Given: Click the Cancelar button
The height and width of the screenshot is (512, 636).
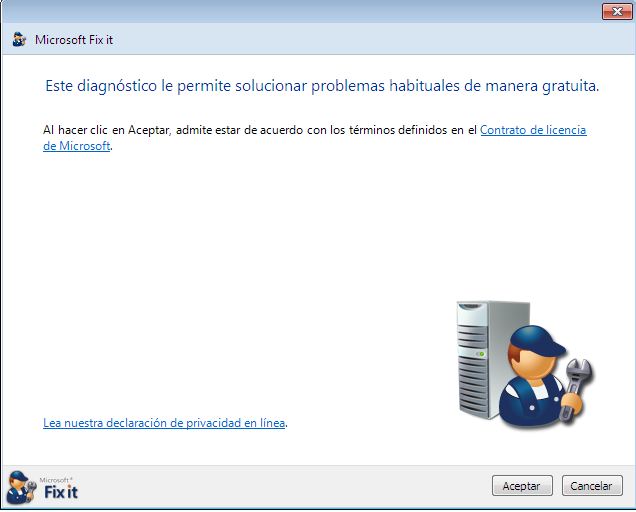Looking at the screenshot, I should tap(592, 486).
